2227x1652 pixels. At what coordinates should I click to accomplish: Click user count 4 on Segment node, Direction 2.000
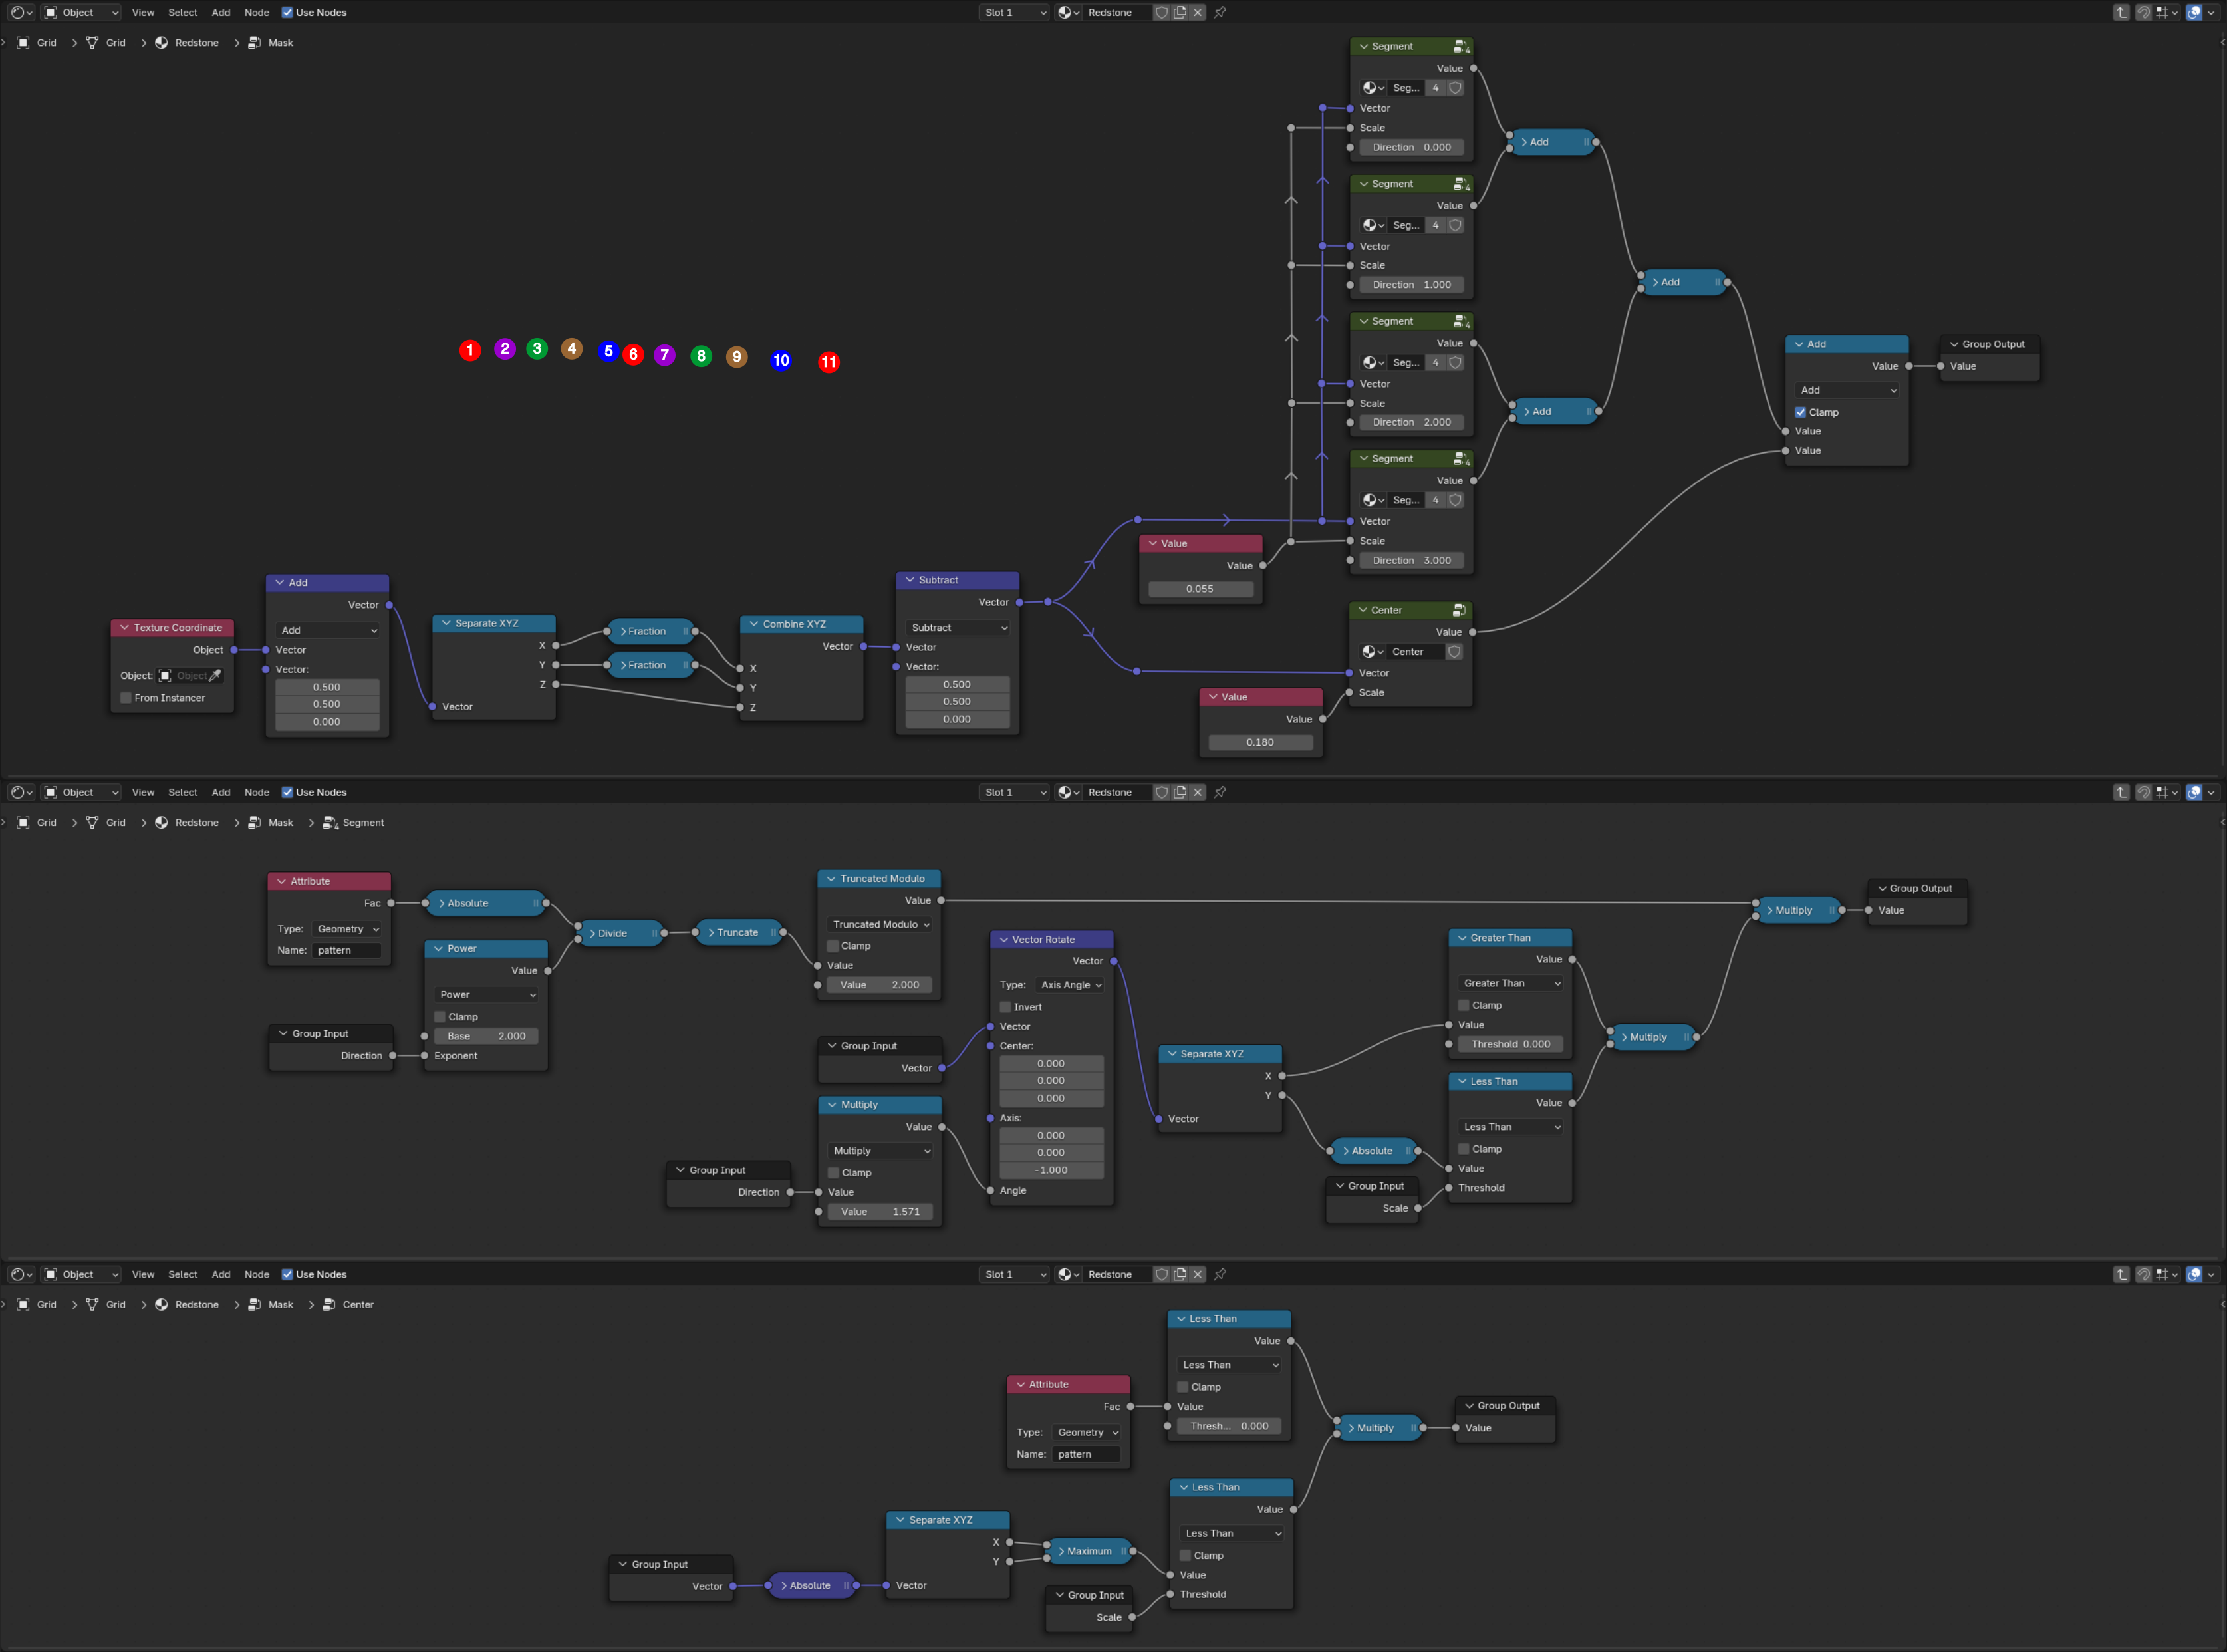pyautogui.click(x=1436, y=363)
